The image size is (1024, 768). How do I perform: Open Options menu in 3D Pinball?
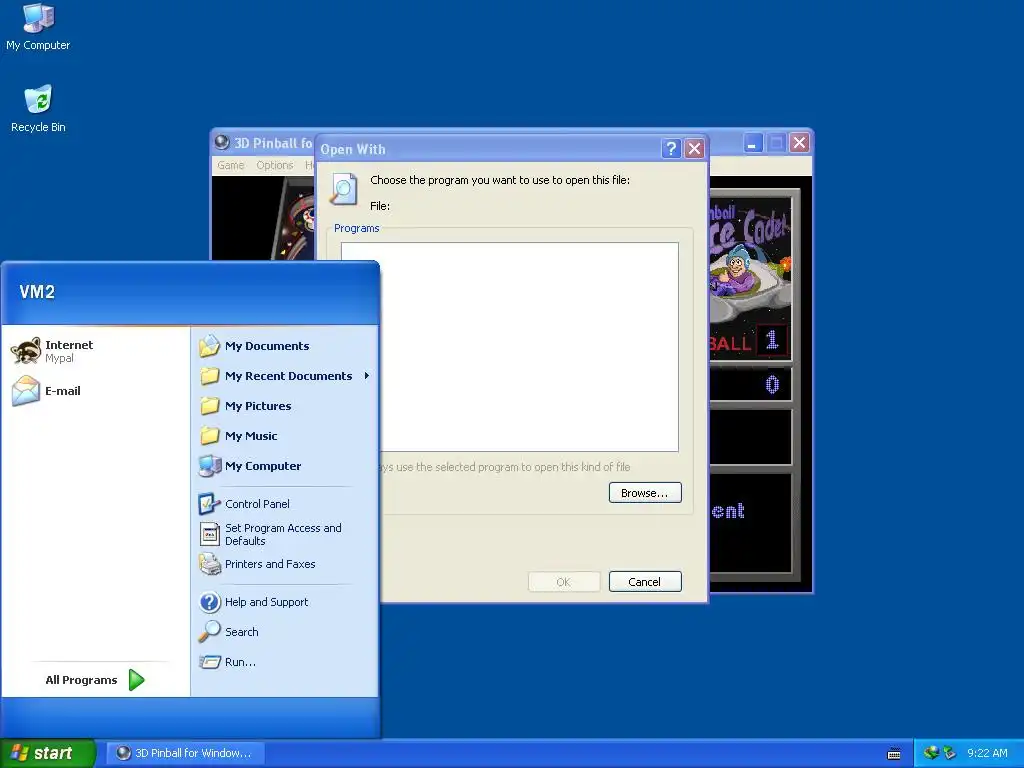click(275, 165)
